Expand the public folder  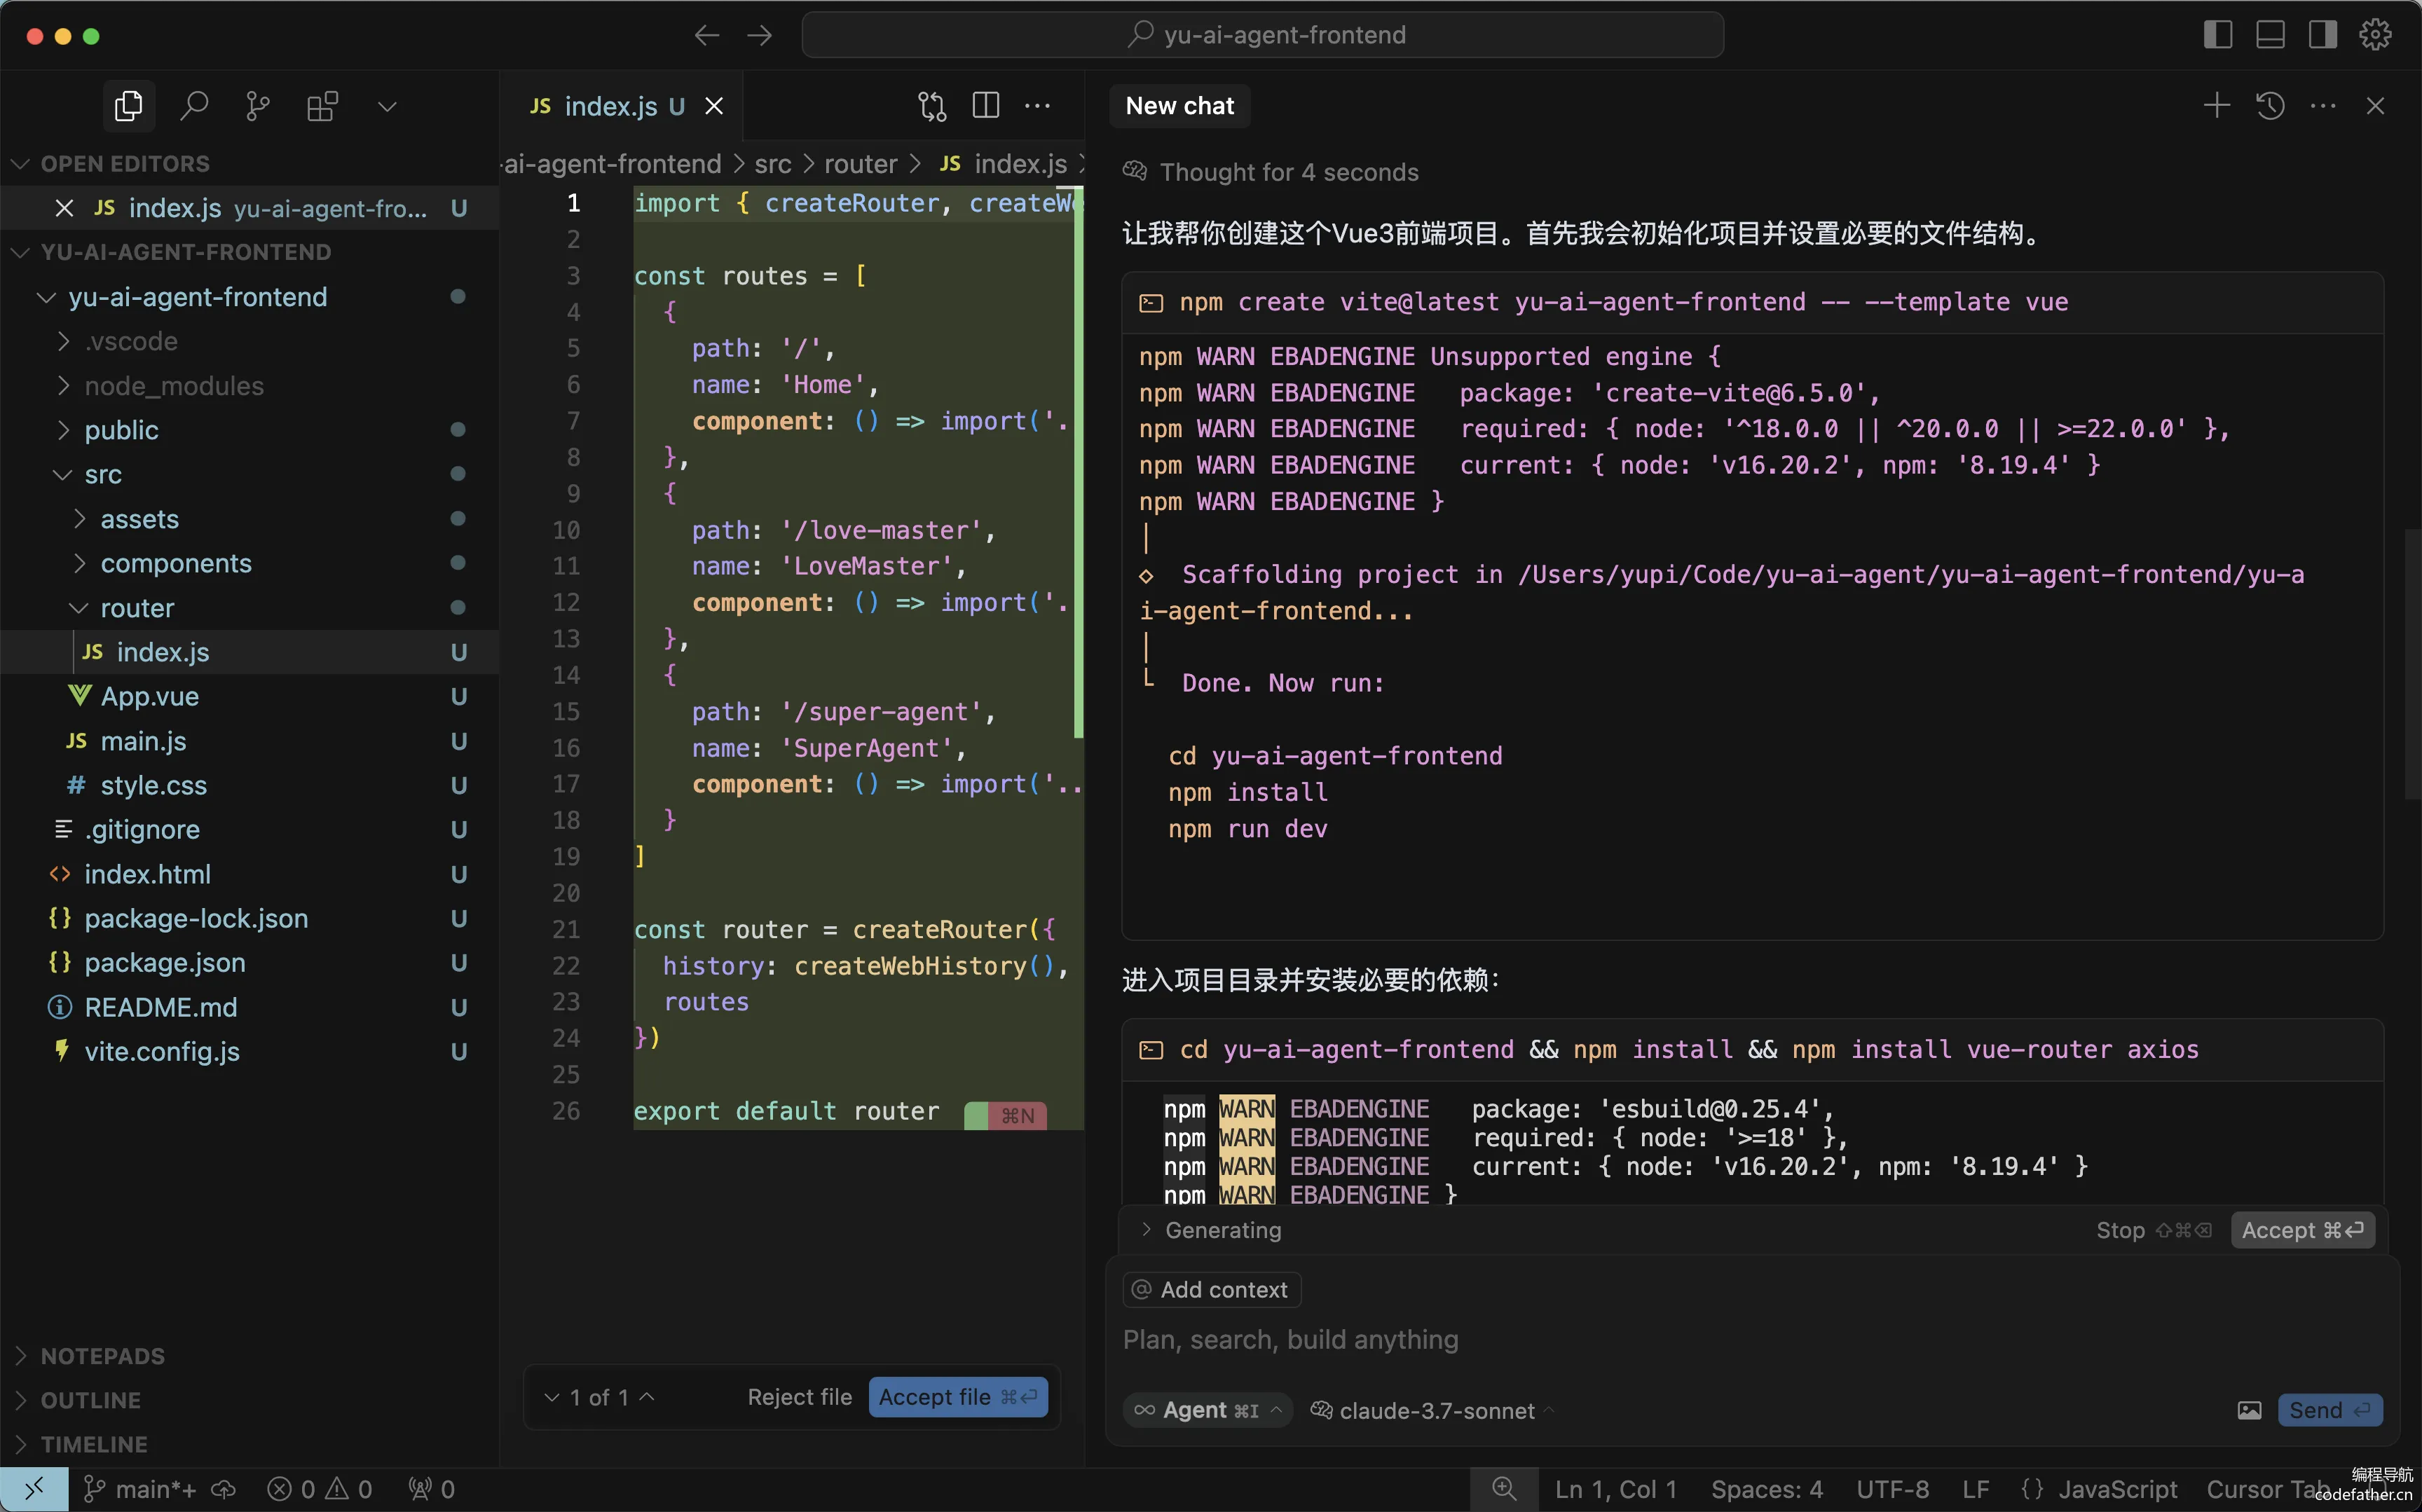pos(250,430)
